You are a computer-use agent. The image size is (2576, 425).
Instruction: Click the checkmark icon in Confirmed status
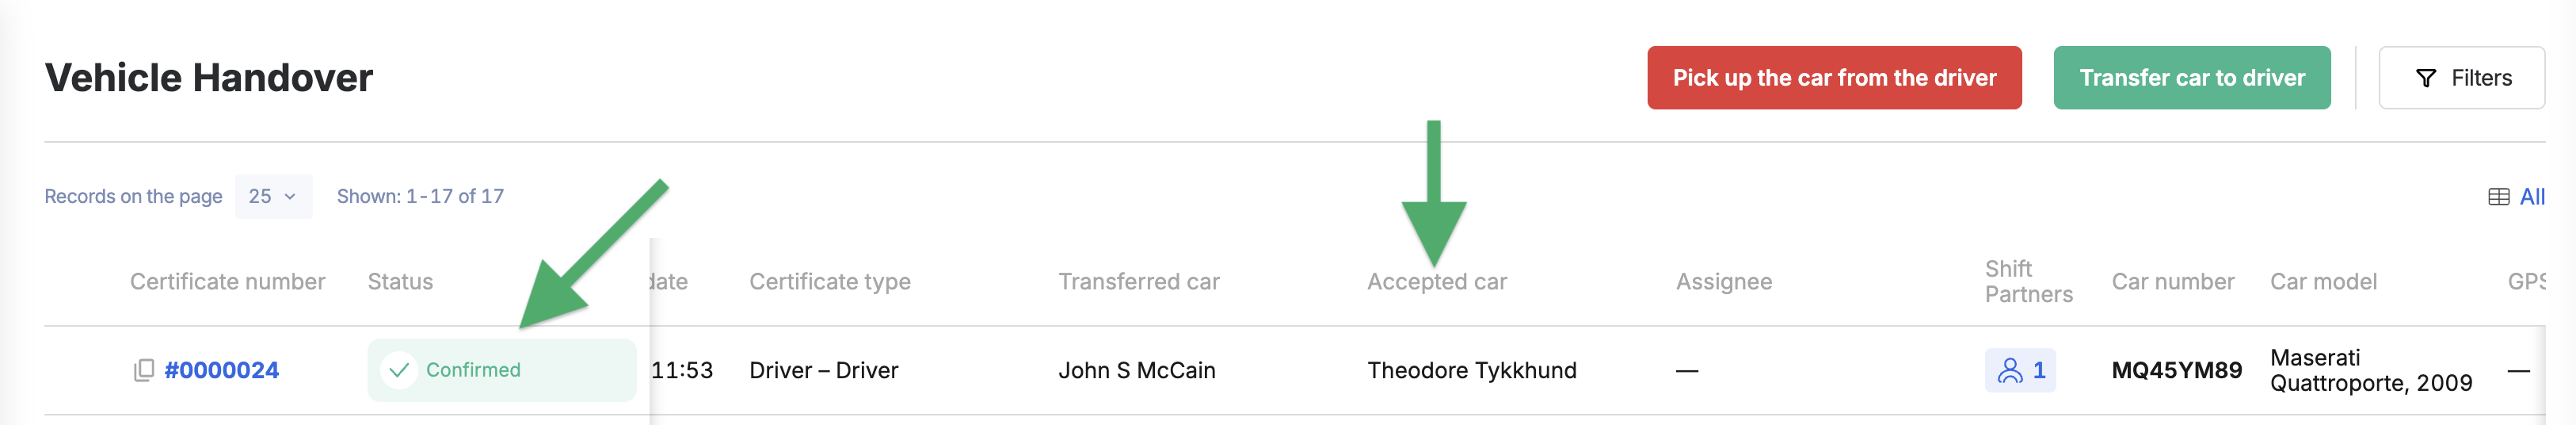pyautogui.click(x=399, y=370)
